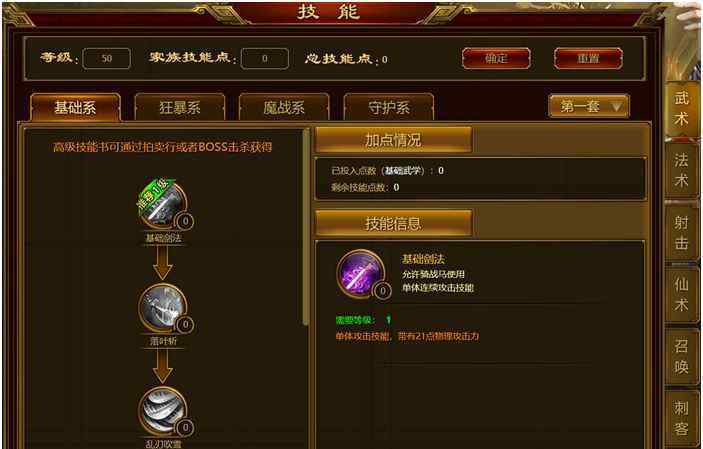Screen dimensions: 703x449
Task: Click the purple 基础剑法 icon in skill info
Action: [x=361, y=274]
